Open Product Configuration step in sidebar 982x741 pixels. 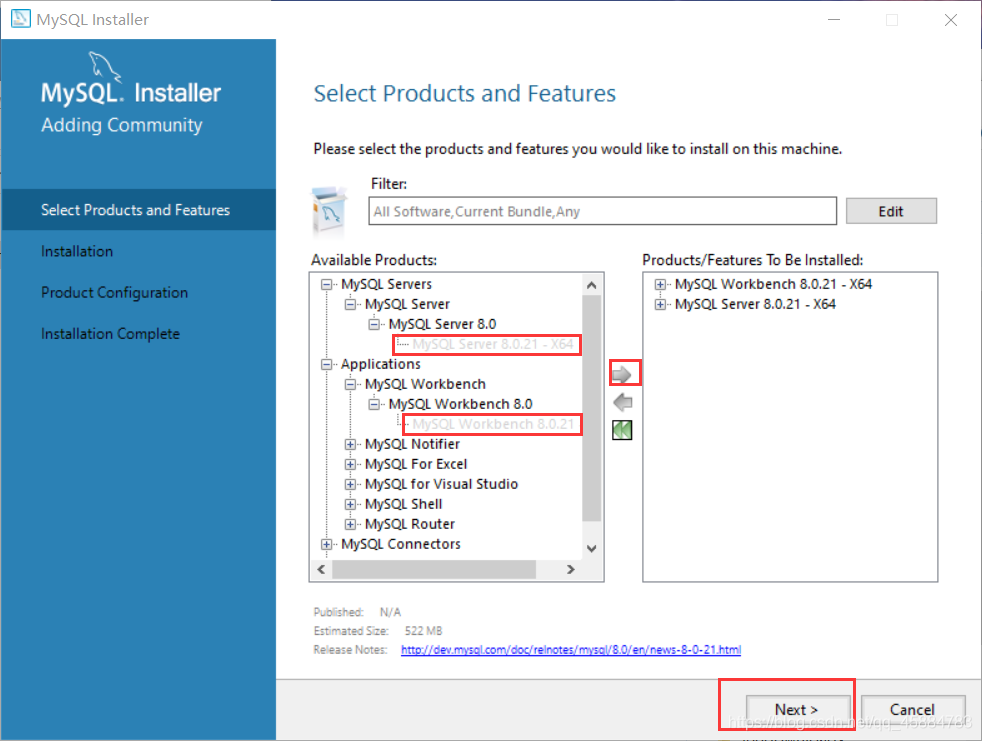point(115,293)
